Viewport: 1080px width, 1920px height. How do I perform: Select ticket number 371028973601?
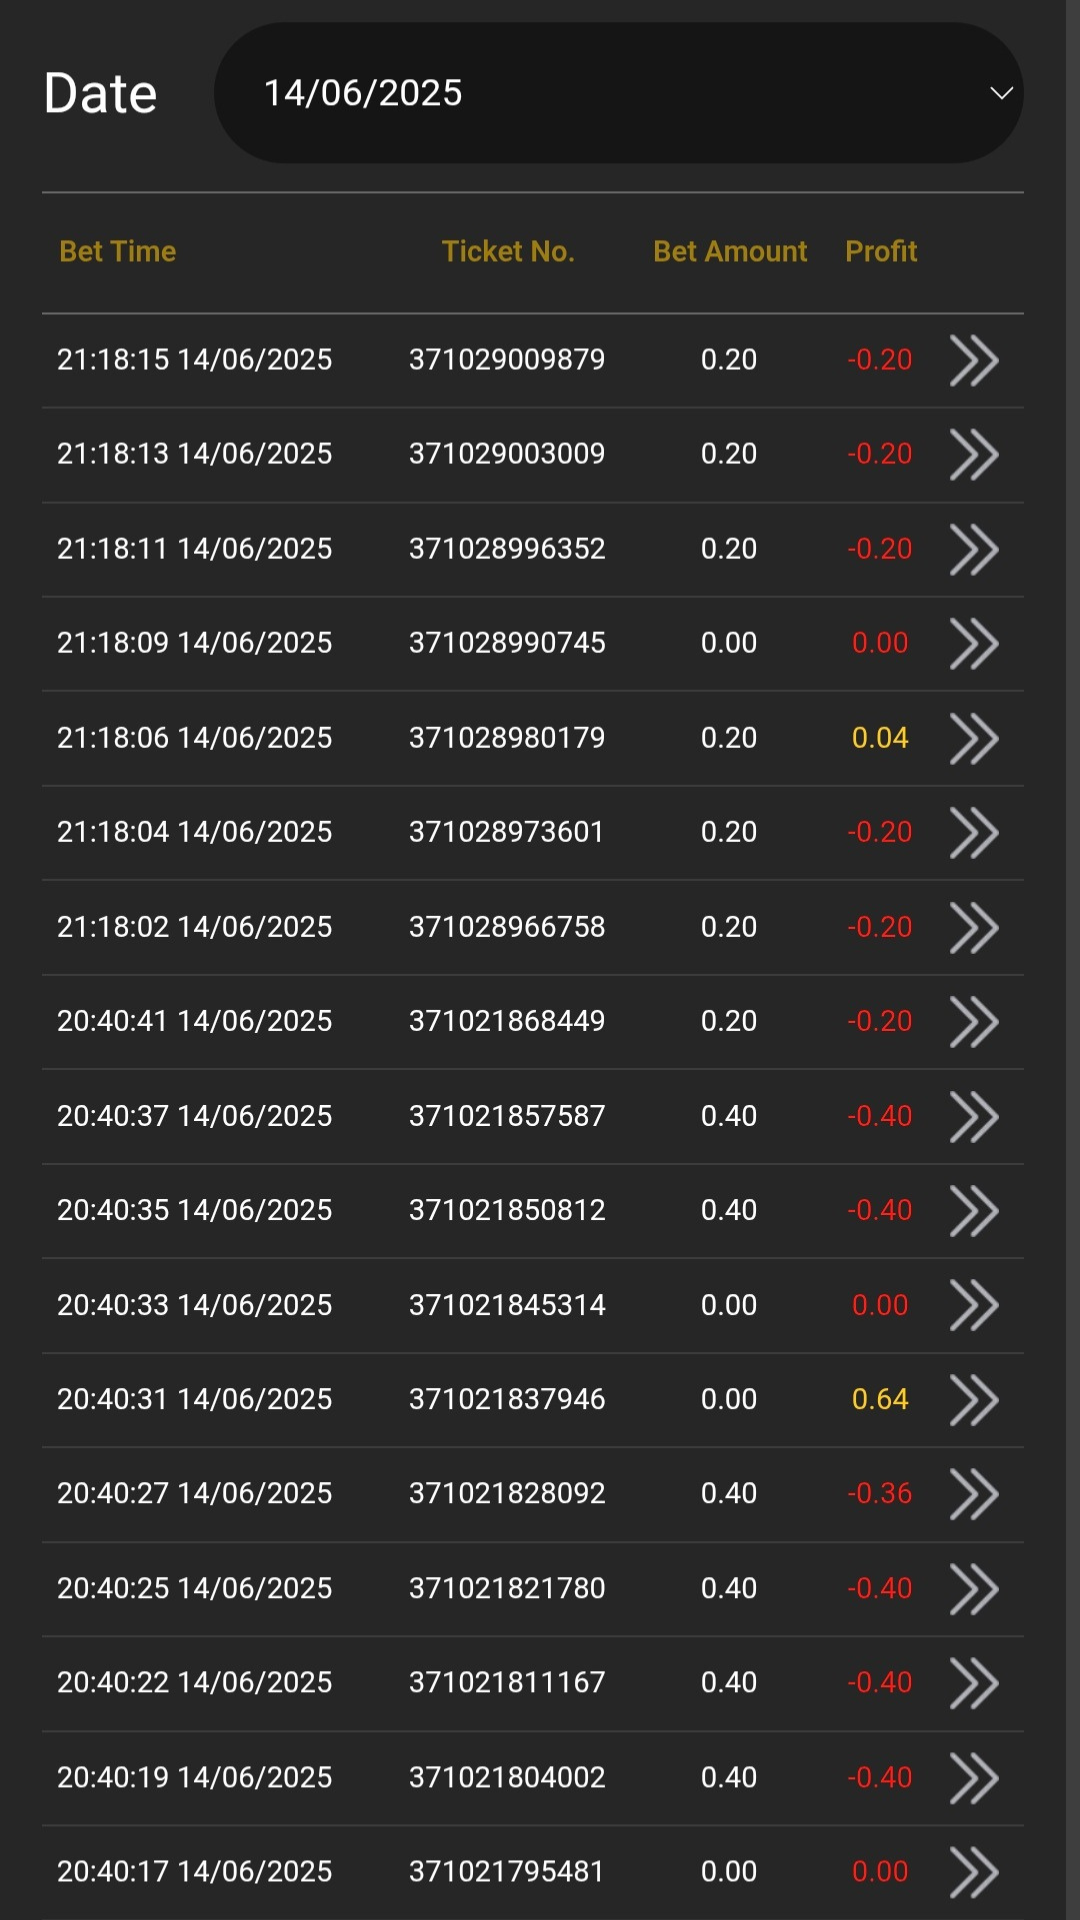[507, 831]
